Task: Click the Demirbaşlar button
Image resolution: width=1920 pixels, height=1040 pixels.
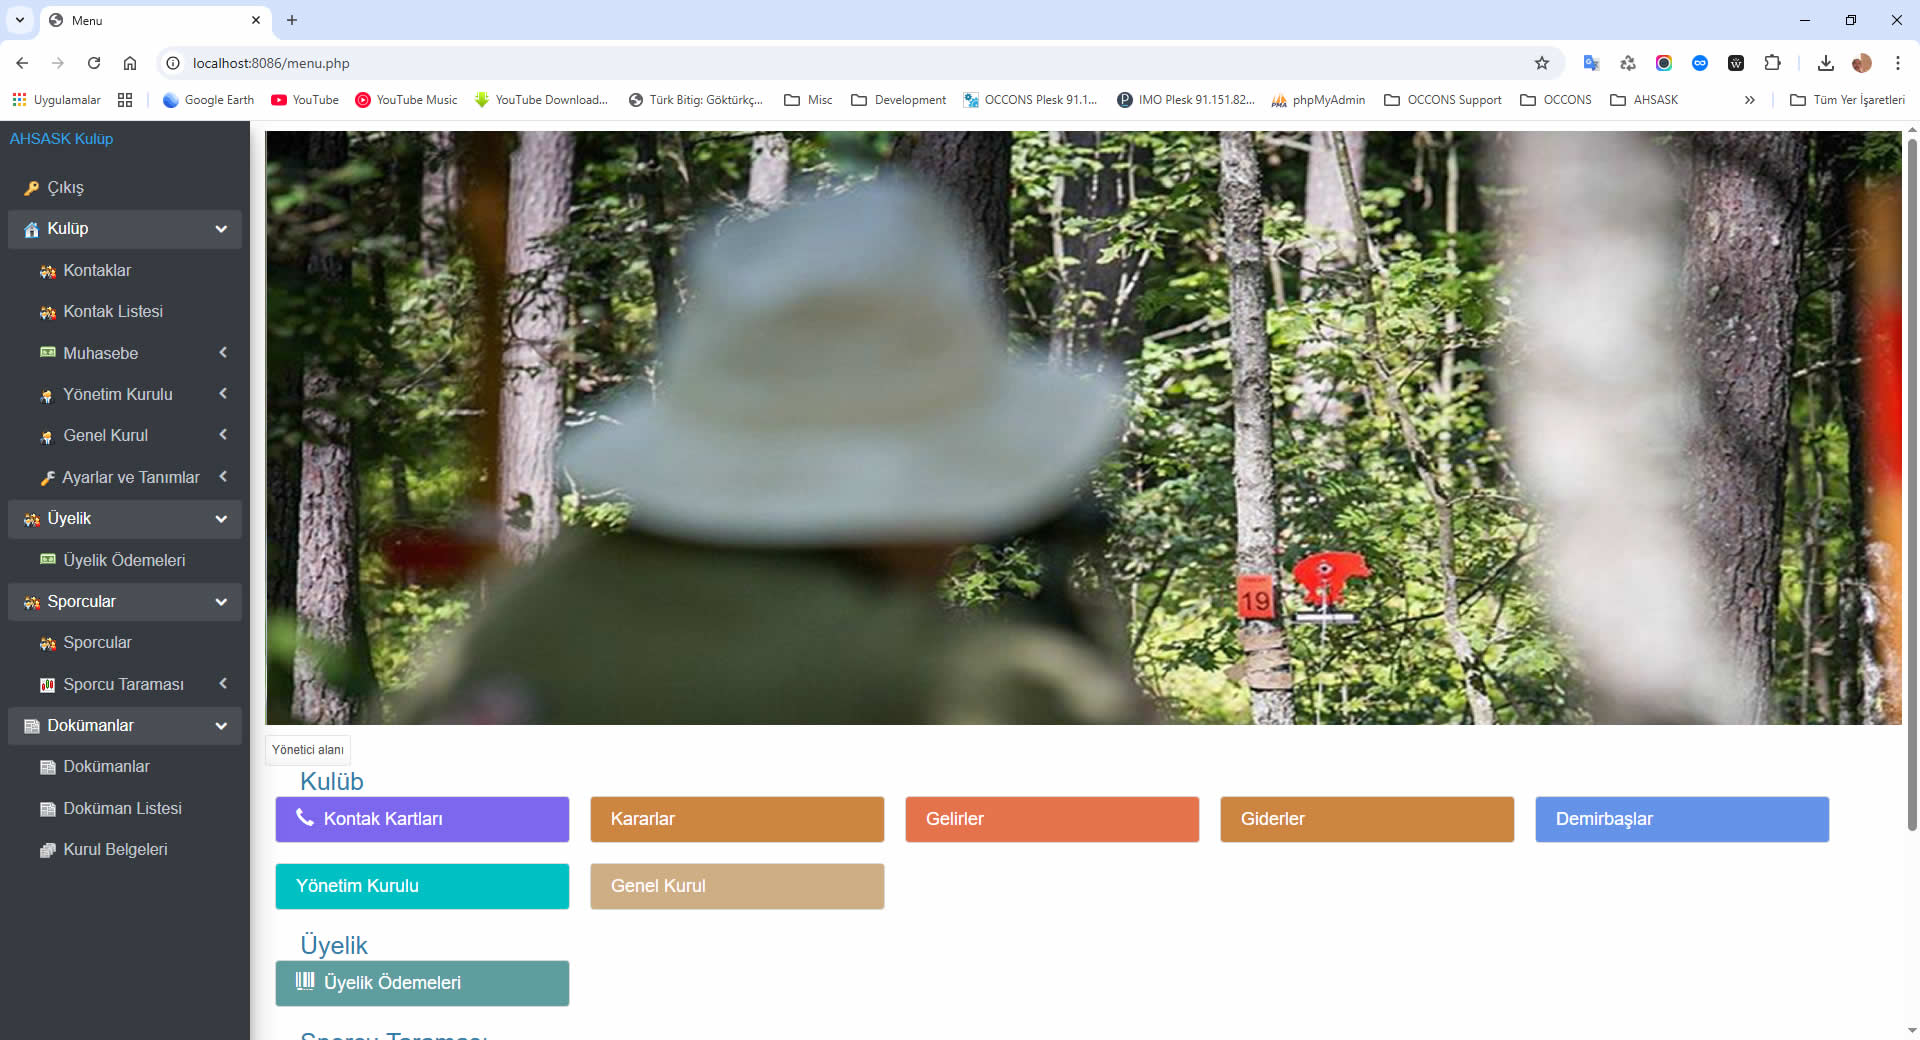Action: (x=1681, y=819)
